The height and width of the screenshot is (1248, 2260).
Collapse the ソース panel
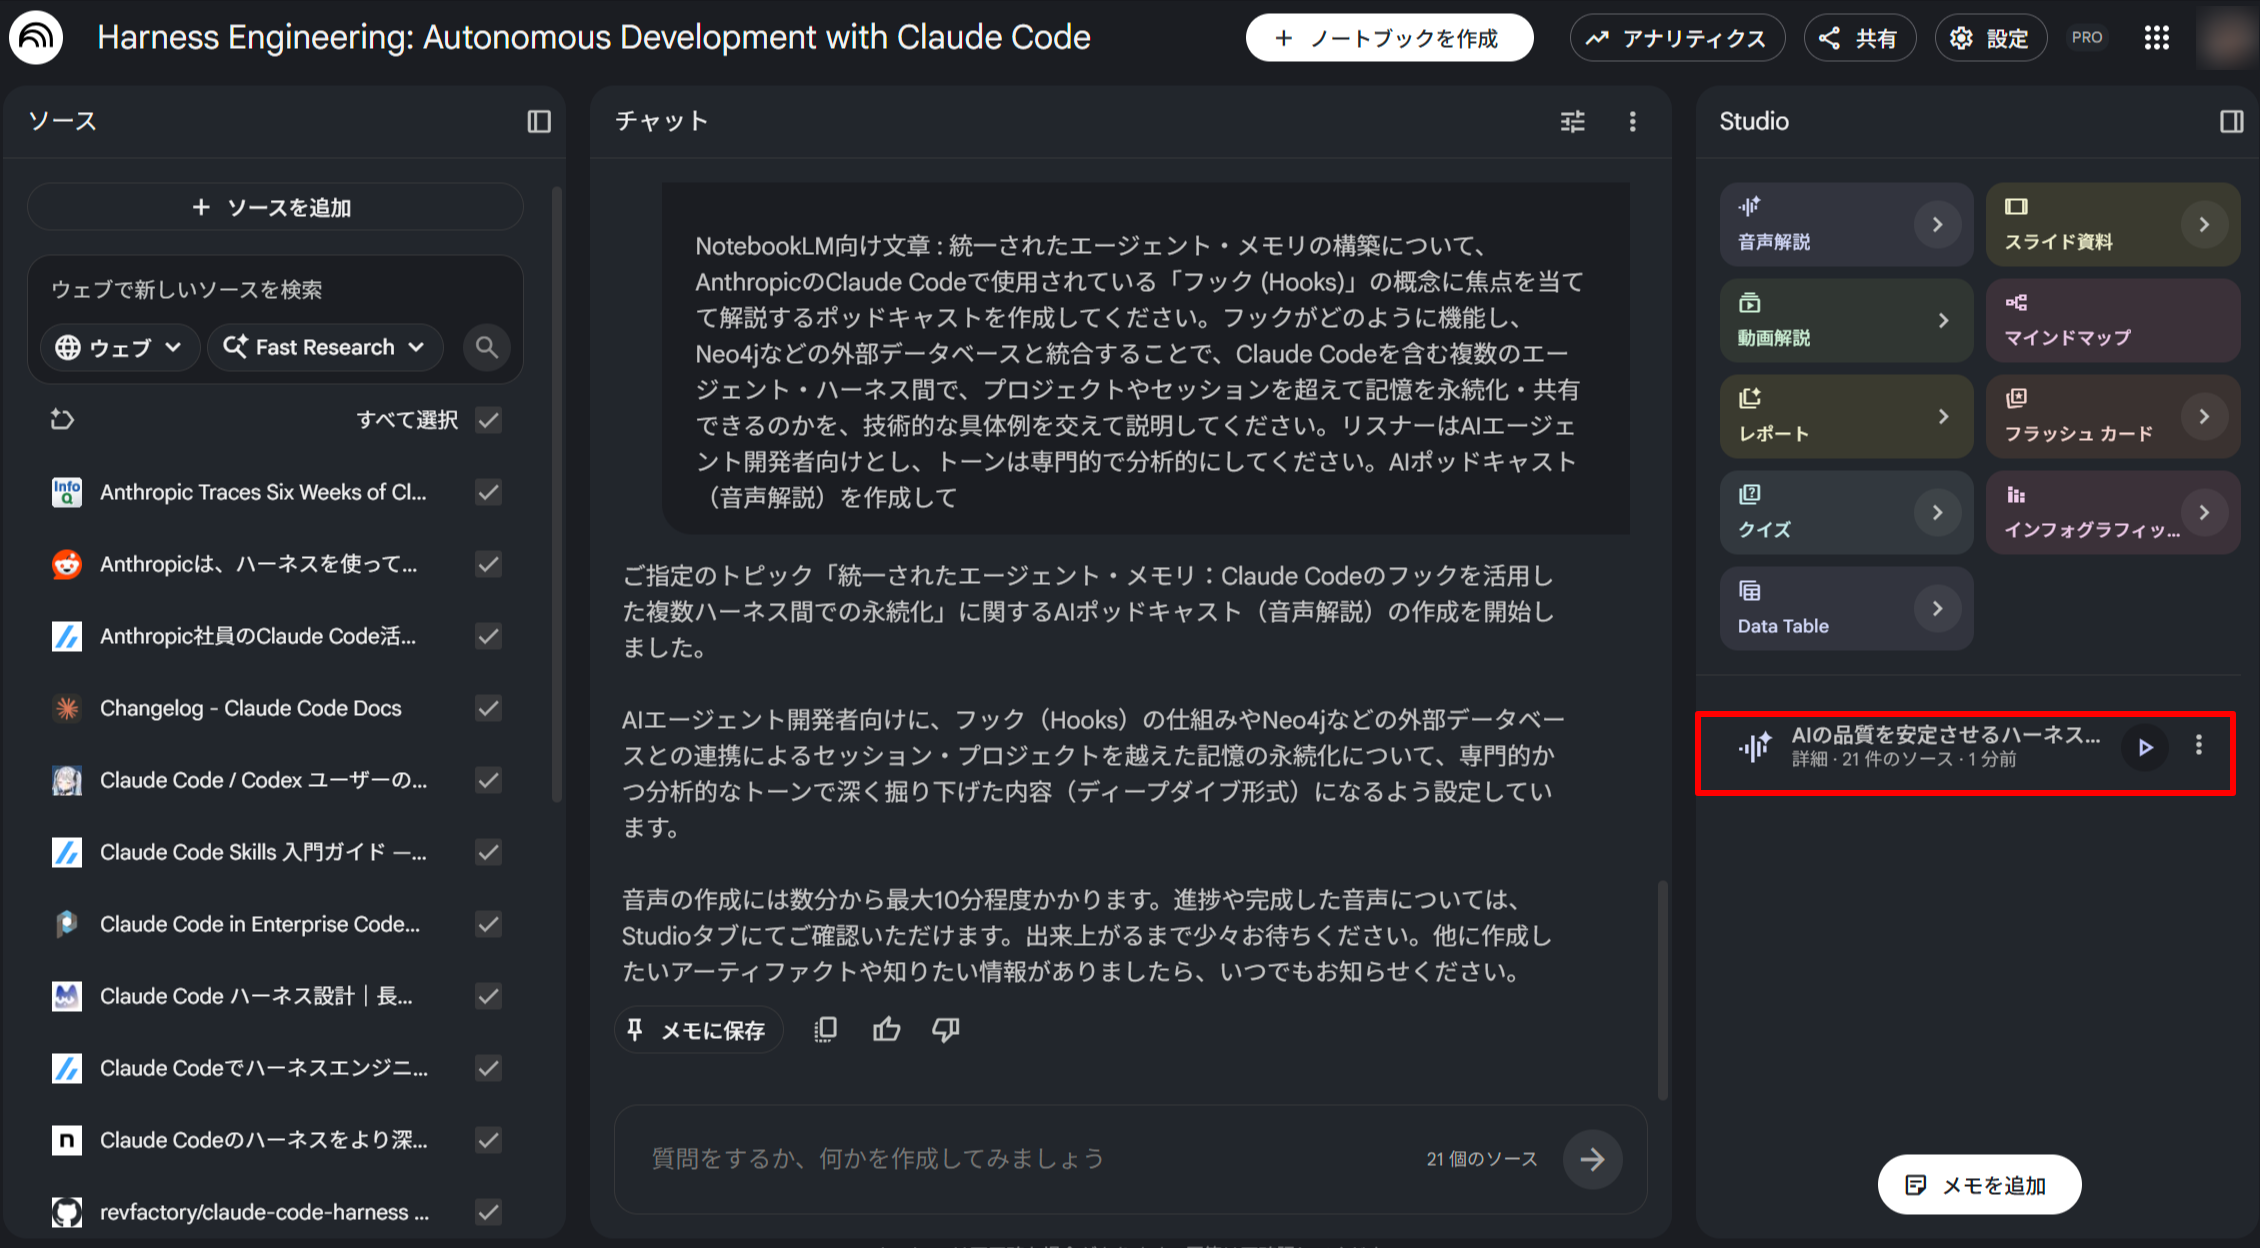539,121
